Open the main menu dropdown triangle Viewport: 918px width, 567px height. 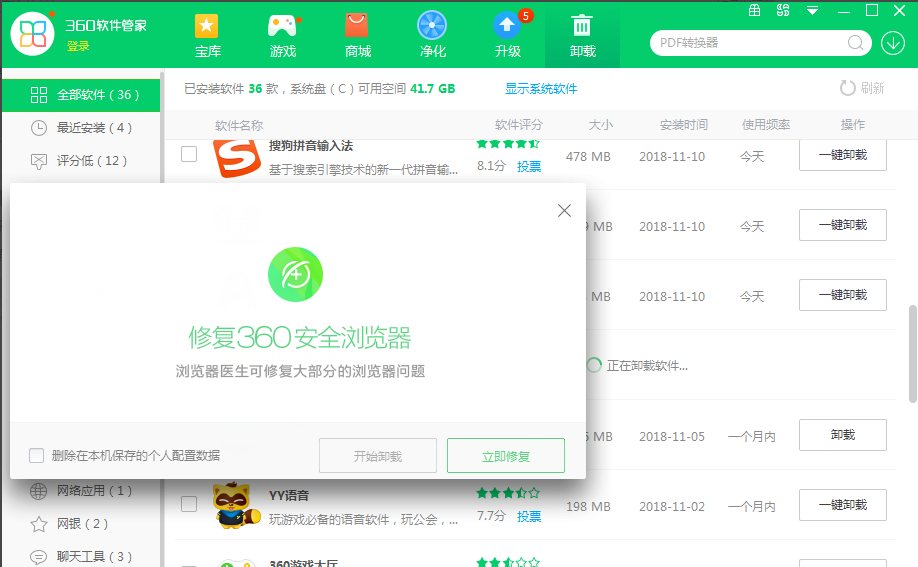pos(812,11)
